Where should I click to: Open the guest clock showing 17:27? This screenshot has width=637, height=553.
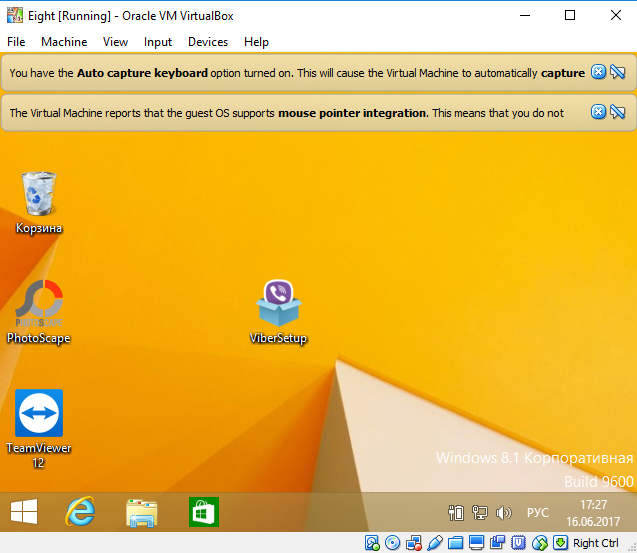(x=593, y=513)
